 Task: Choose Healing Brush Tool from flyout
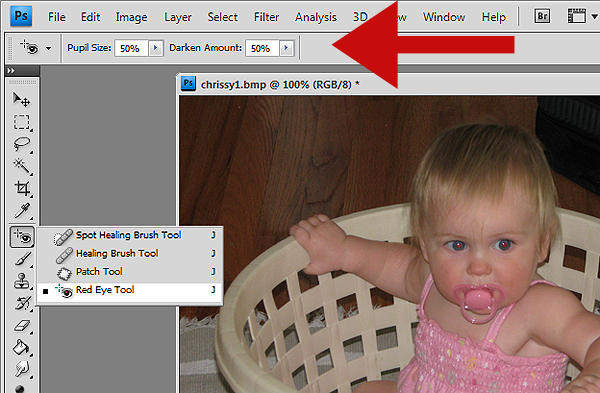[x=129, y=253]
